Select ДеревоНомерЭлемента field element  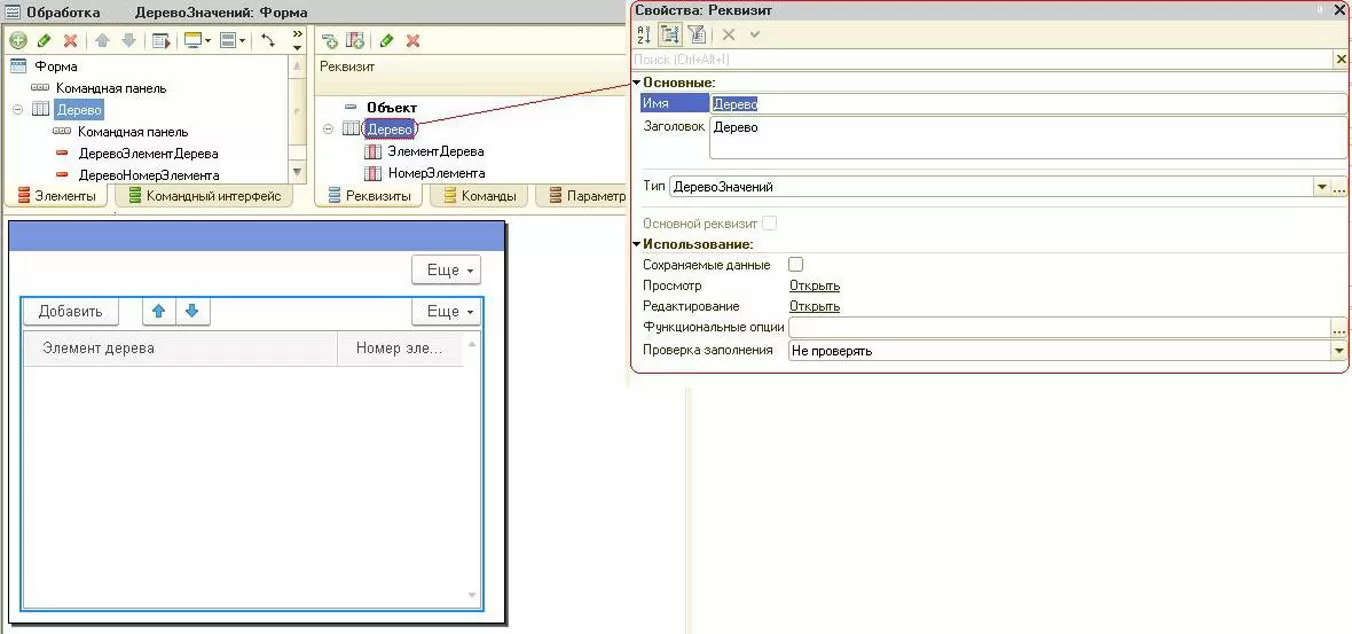pos(148,175)
